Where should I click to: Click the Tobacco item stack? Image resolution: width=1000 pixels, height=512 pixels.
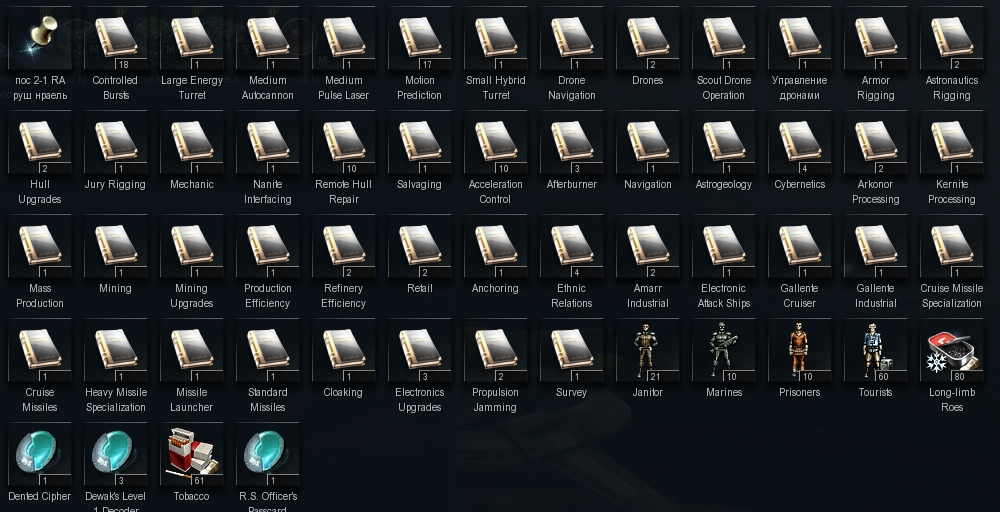click(191, 453)
